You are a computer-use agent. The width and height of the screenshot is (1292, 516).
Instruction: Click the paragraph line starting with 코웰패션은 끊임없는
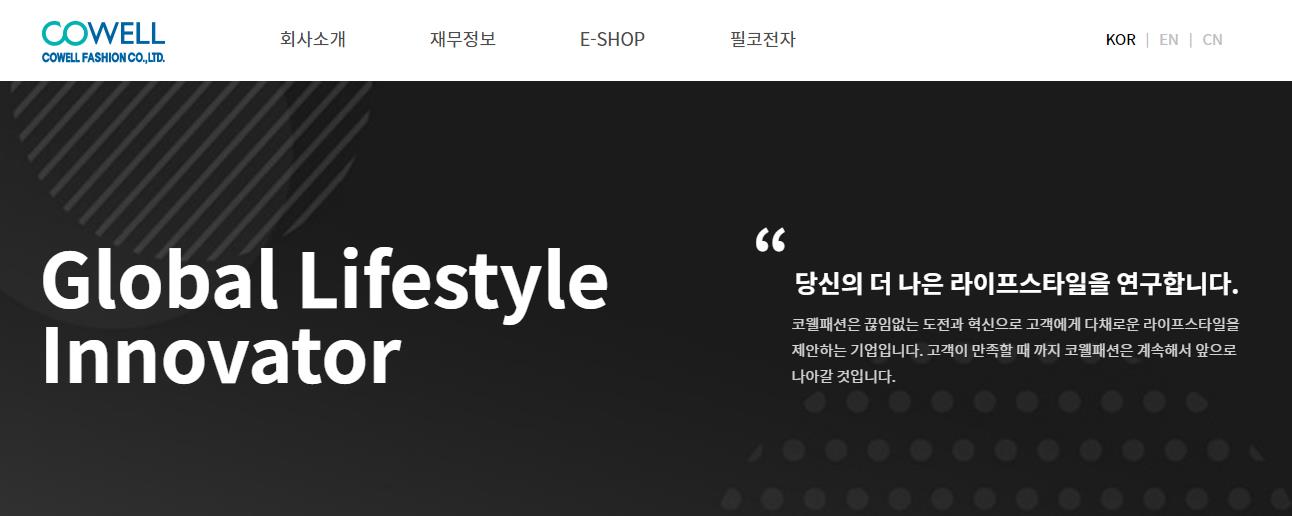[1016, 325]
